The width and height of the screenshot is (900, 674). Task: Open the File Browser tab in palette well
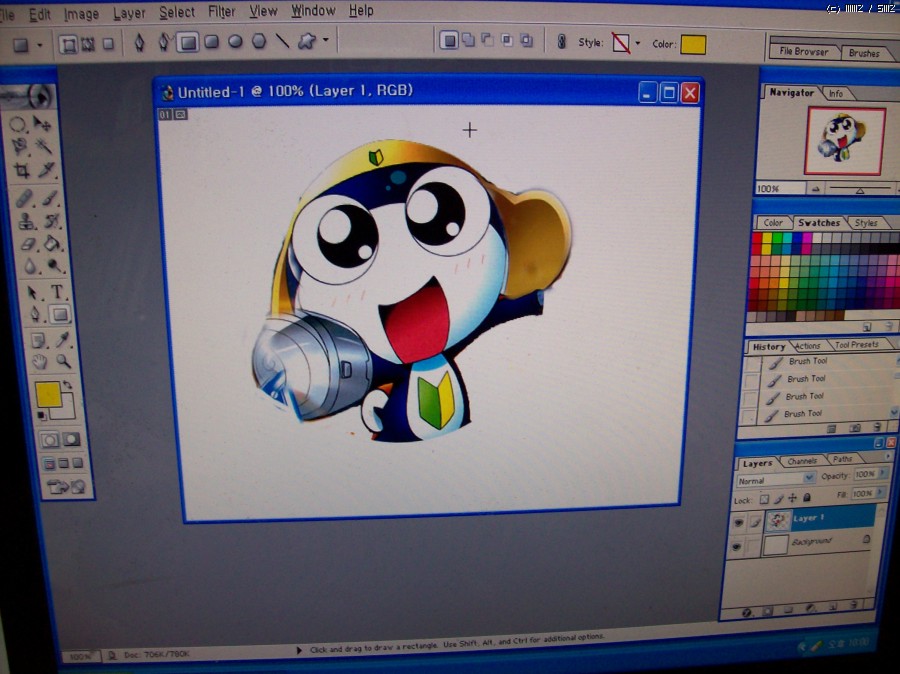pos(805,51)
